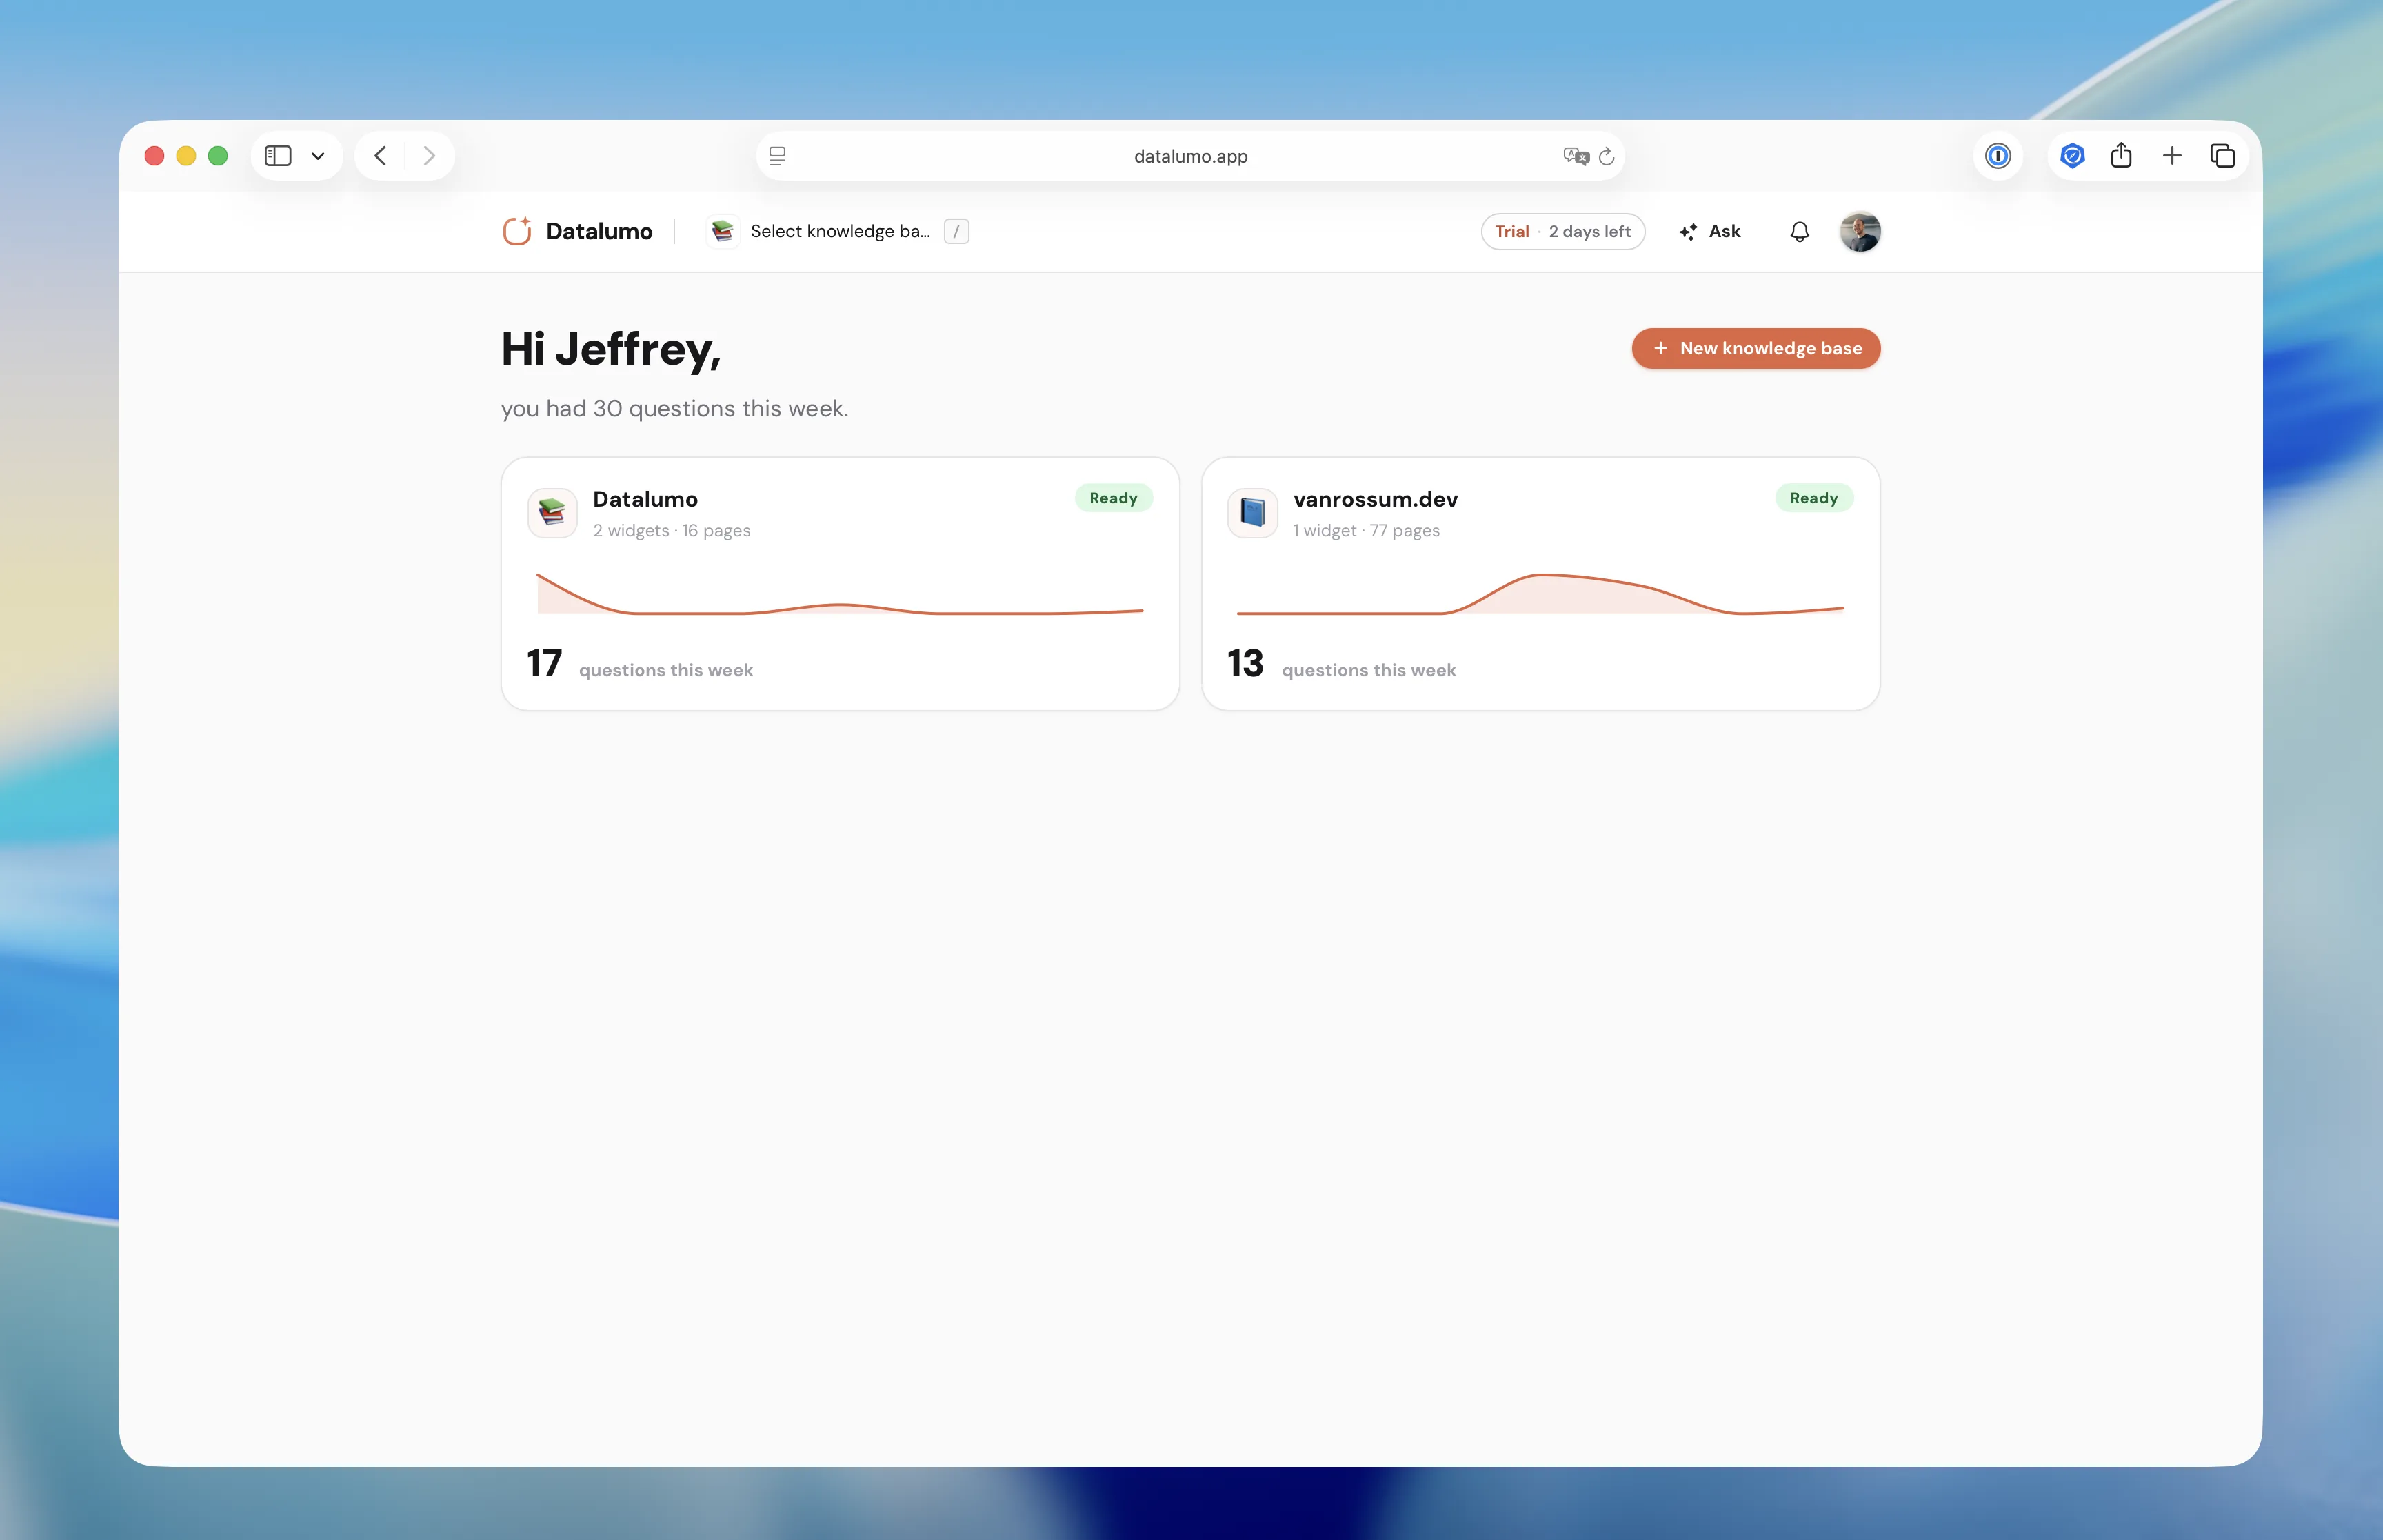The height and width of the screenshot is (1540, 2383).
Task: Open a new tab with plus icon
Action: pos(2172,156)
